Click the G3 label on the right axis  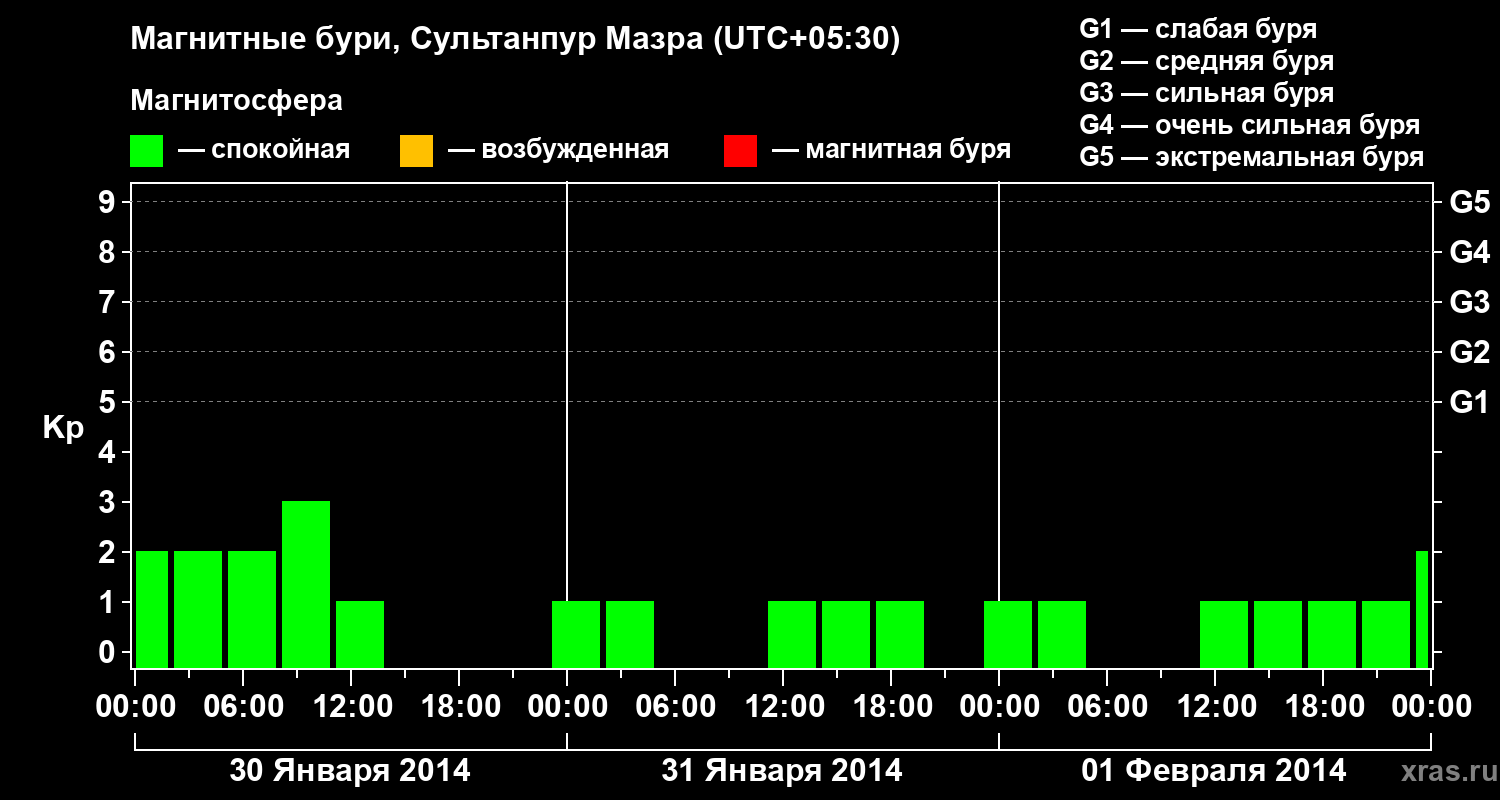click(1469, 303)
